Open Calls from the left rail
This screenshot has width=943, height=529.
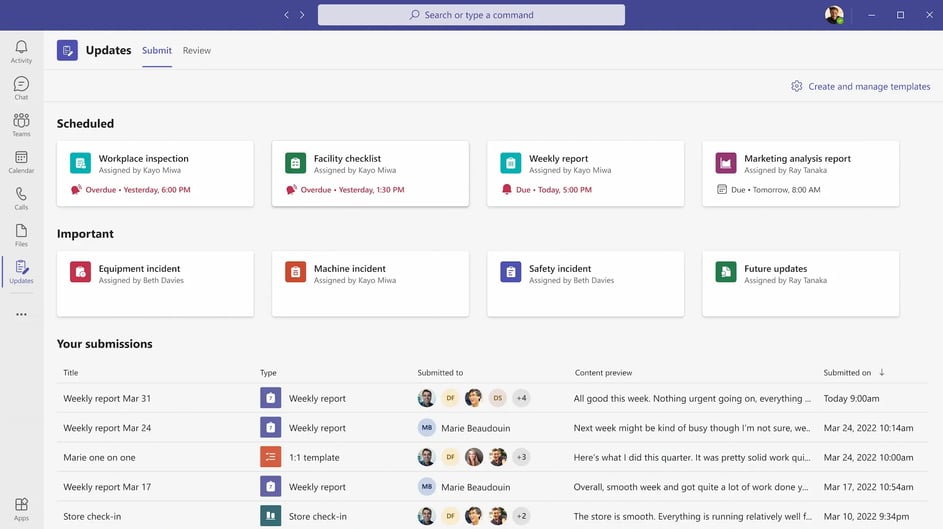[21, 198]
